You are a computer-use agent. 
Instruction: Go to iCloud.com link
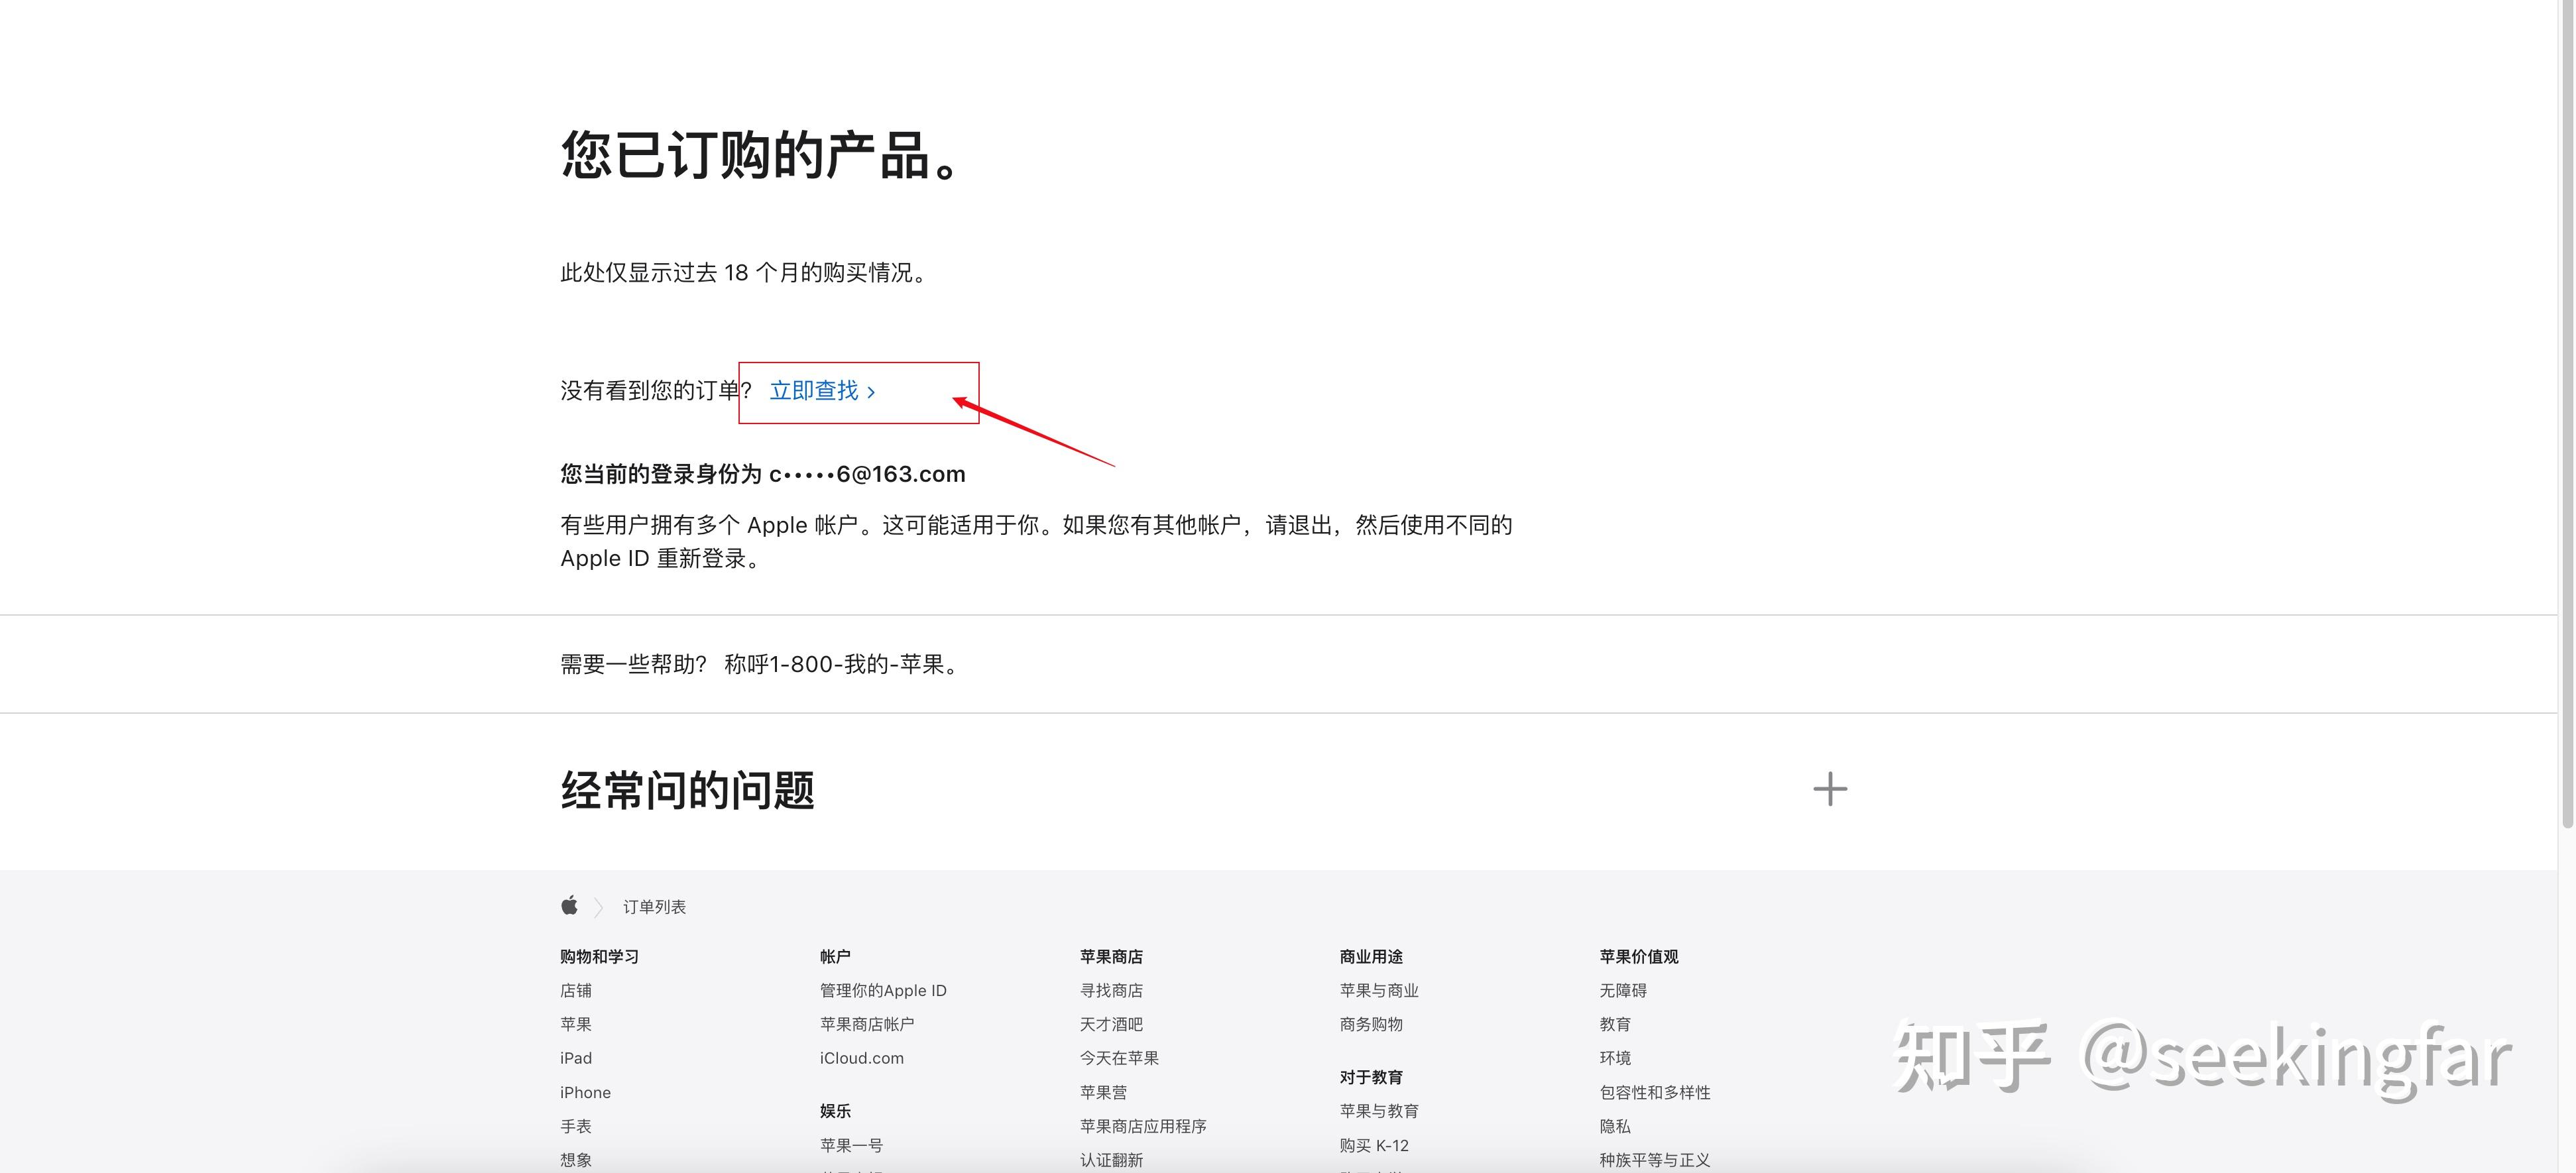tap(861, 1058)
